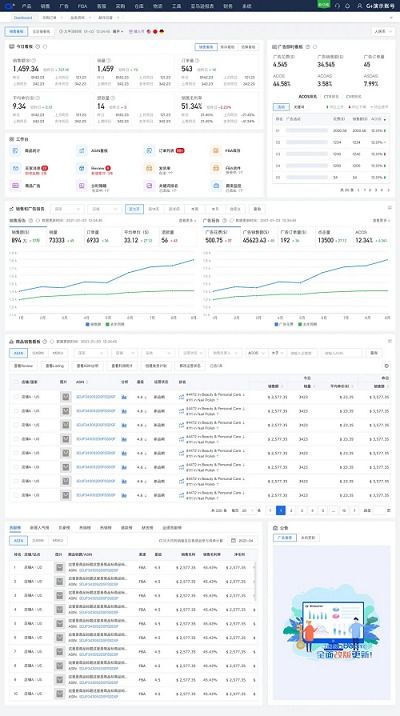Click product thumbnail in ranking row 1
Image resolution: width=400 pixels, height=716 pixels.
(59, 568)
